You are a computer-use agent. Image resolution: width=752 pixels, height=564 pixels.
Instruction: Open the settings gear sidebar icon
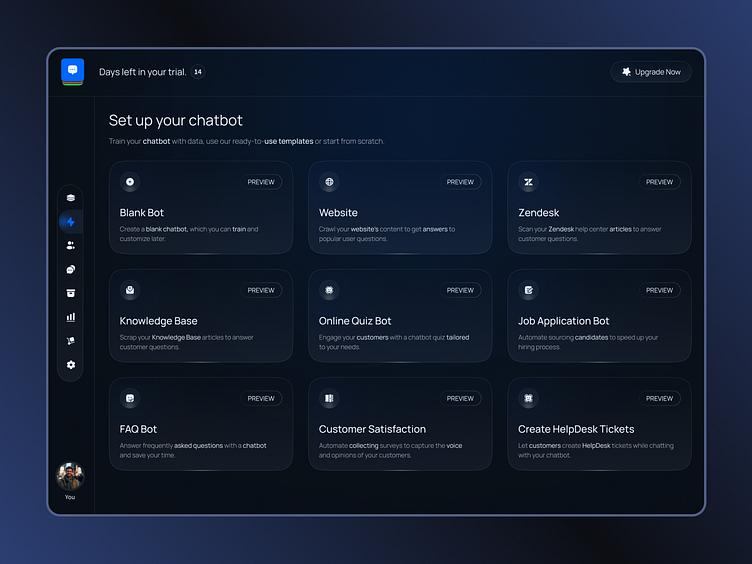[71, 365]
